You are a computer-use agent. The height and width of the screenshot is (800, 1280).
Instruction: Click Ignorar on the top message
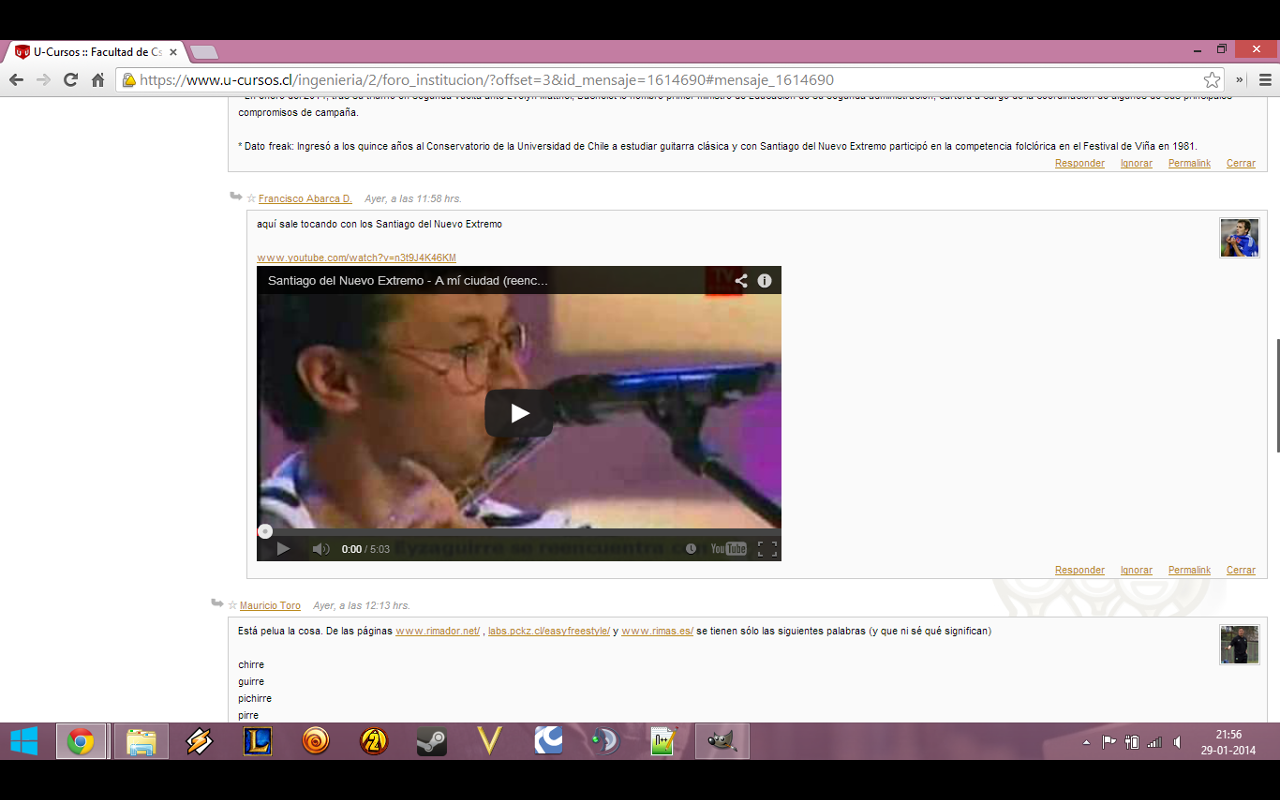(x=1136, y=163)
